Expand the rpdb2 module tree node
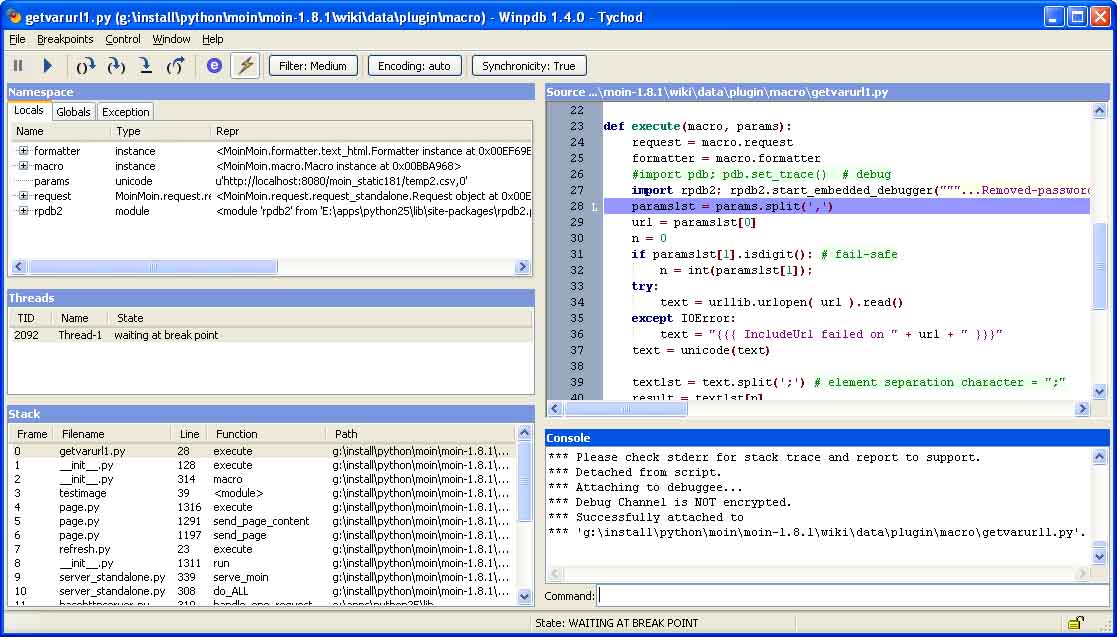The height and width of the screenshot is (637, 1117). click(23, 211)
